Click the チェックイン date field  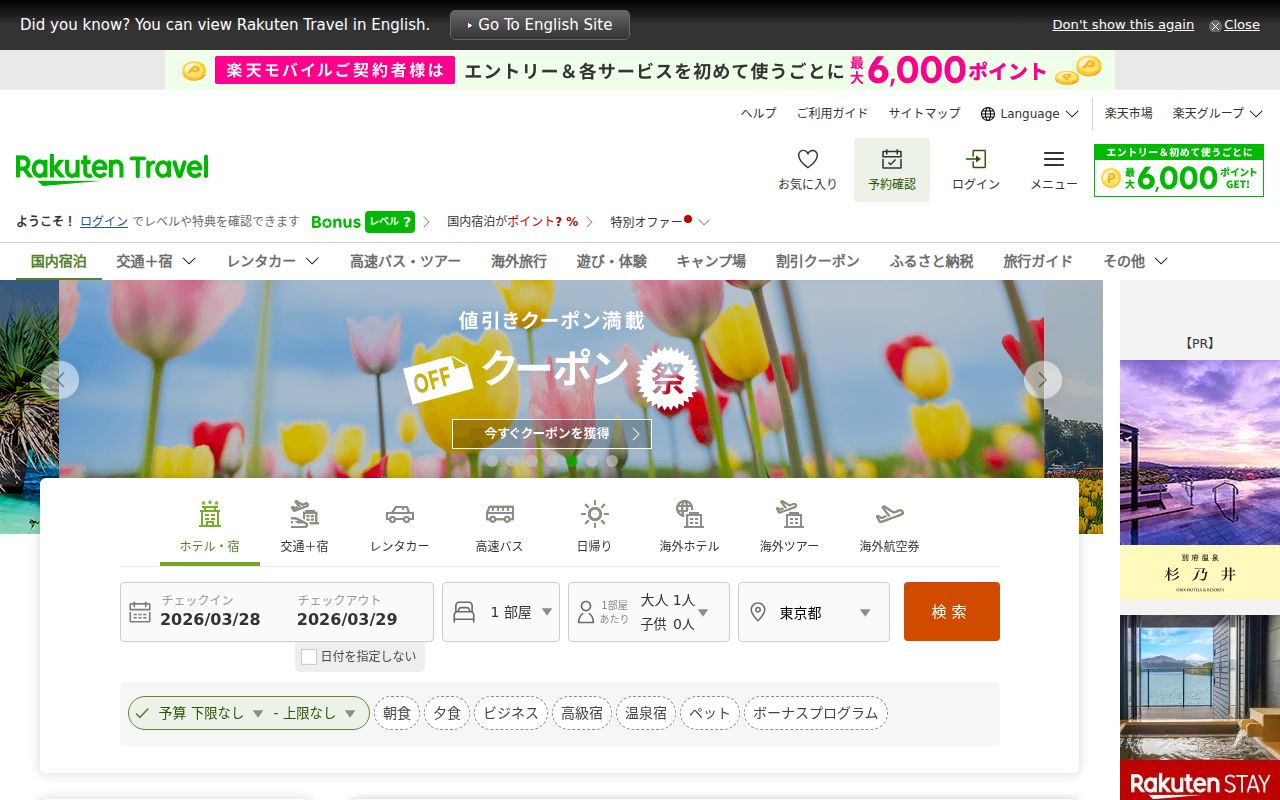(210, 611)
